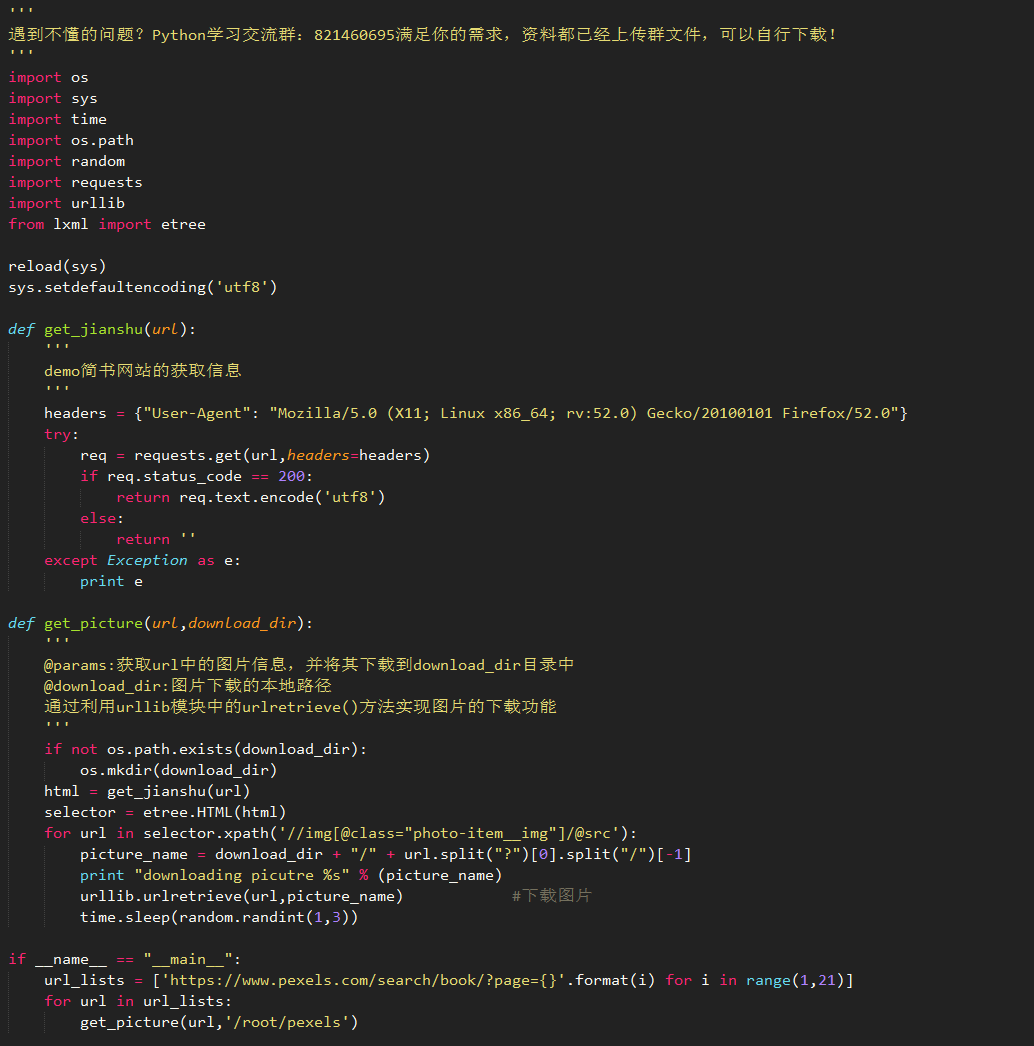1034x1046 pixels.
Task: Click the 'try:' keyword
Action: (61, 434)
